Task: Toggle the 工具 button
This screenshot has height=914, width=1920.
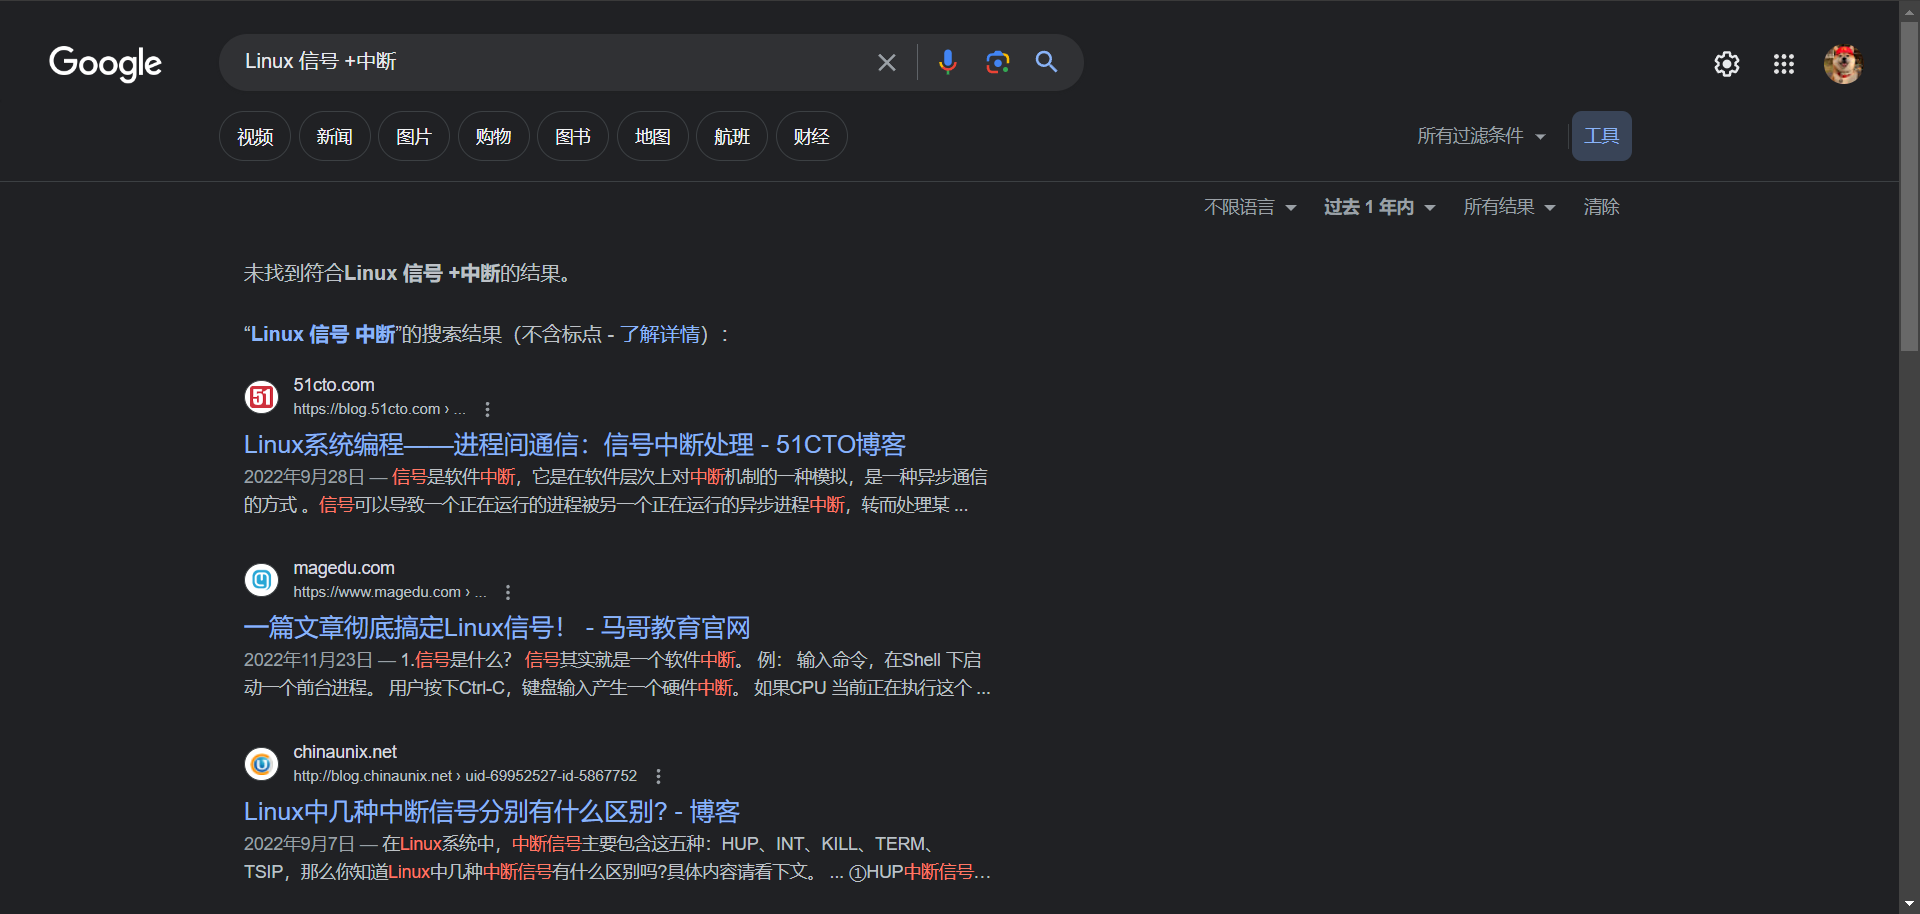Action: (1601, 136)
